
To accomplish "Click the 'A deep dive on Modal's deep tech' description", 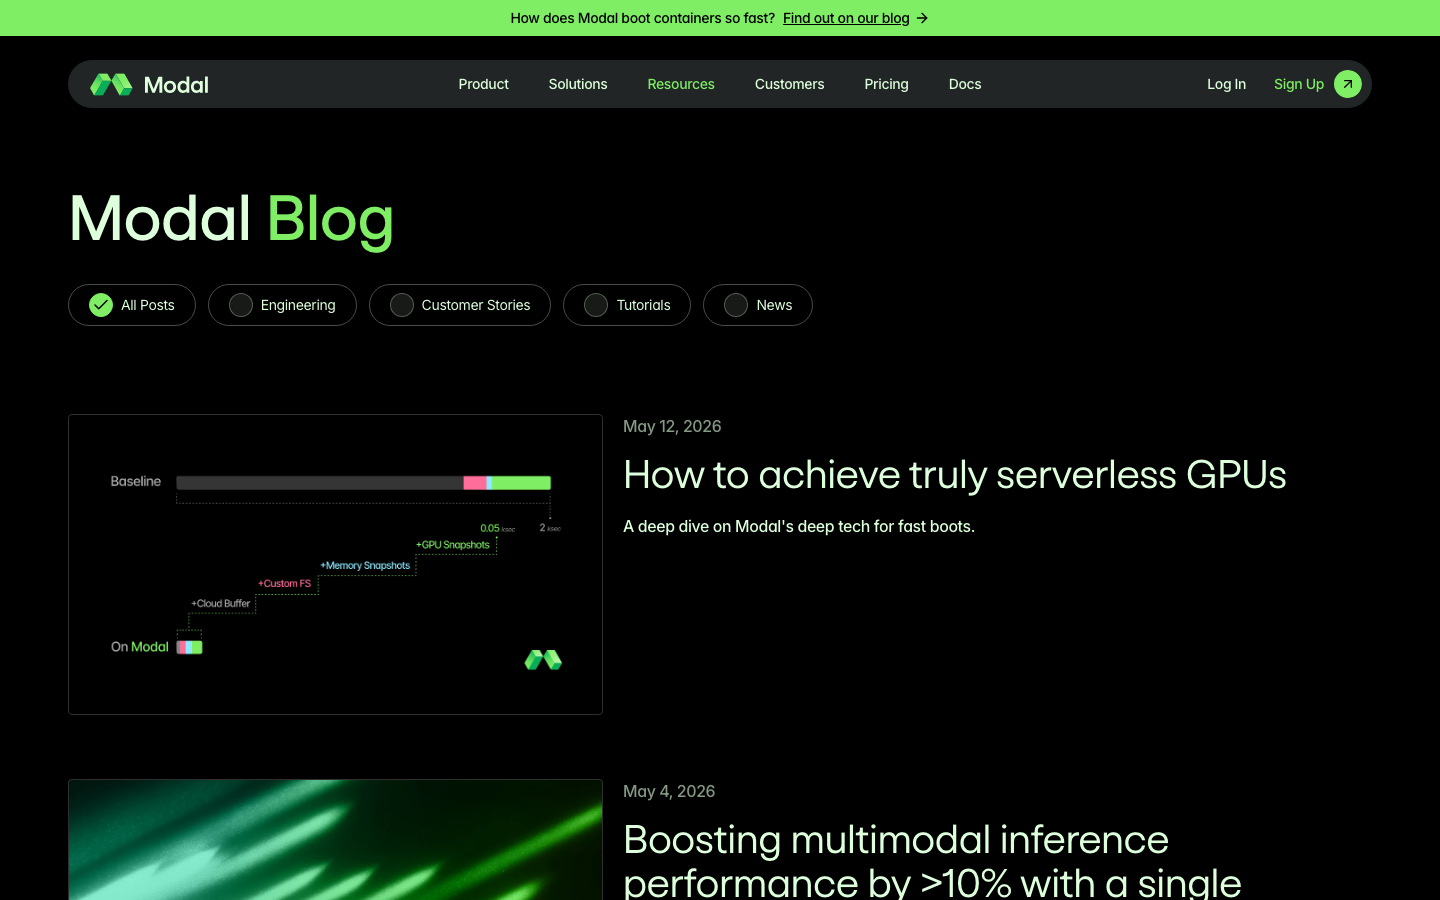I will [799, 526].
